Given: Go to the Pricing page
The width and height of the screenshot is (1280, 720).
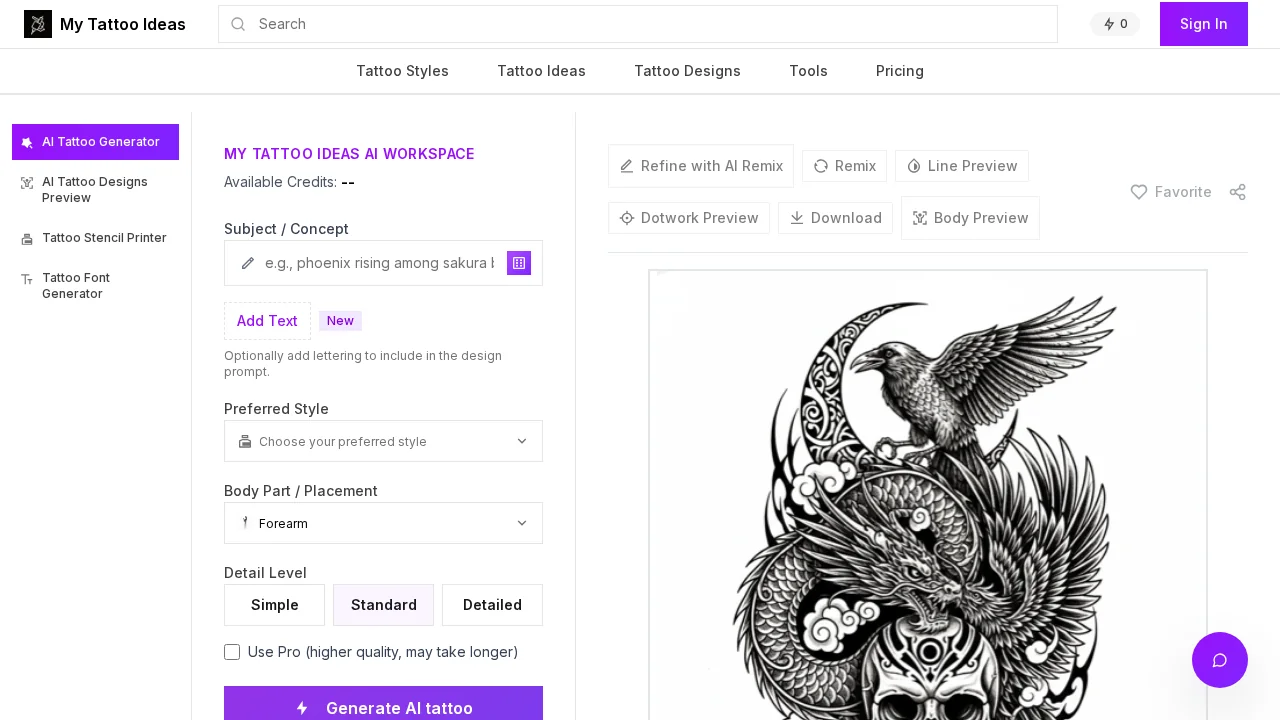Looking at the screenshot, I should 899,71.
